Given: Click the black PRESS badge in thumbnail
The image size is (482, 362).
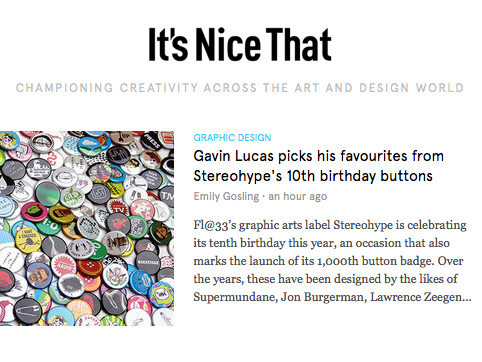Looking at the screenshot, I should 153,141.
